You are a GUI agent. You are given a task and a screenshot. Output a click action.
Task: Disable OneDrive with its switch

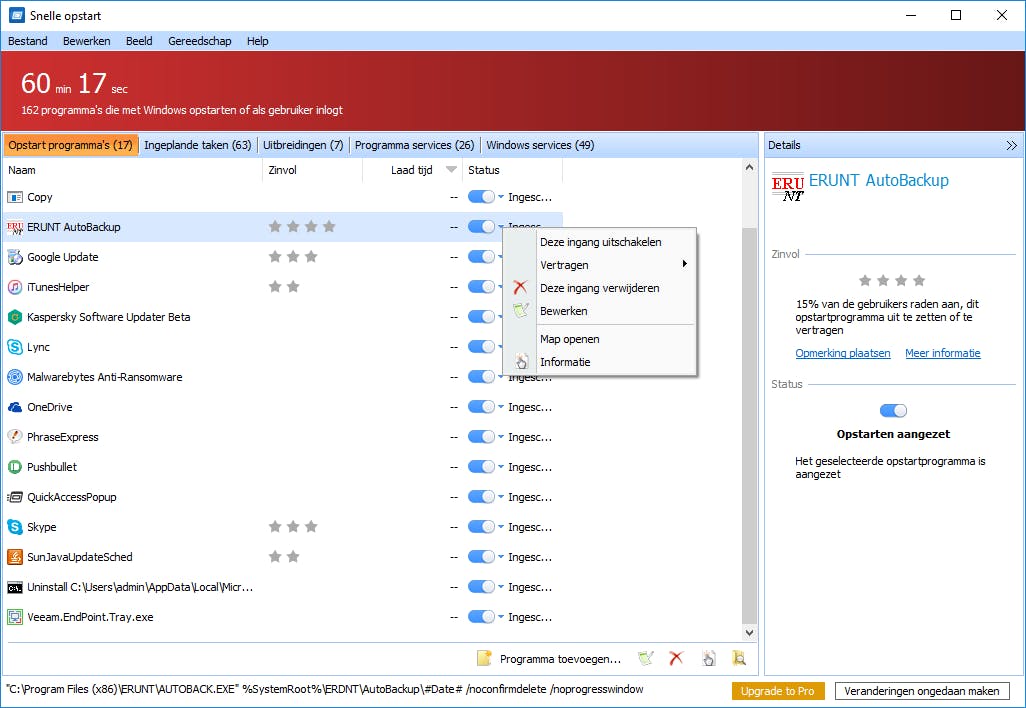click(482, 407)
